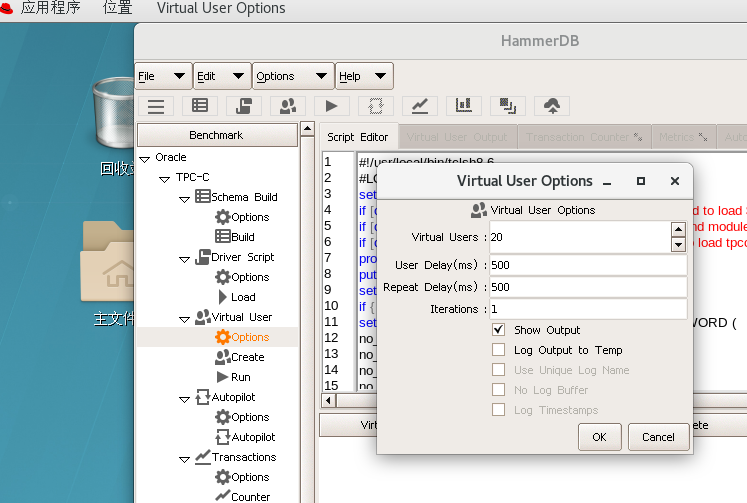The height and width of the screenshot is (503, 747).
Task: Open the Edit dropdown menu
Action: coord(222,76)
